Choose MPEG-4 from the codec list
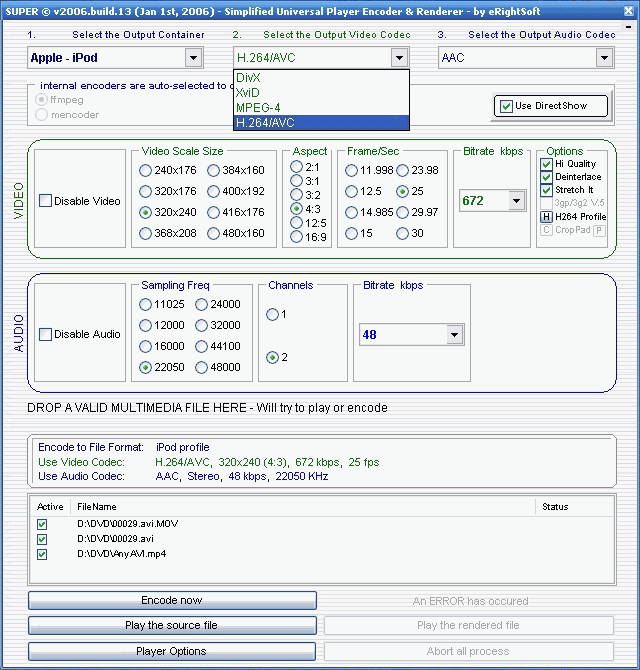The image size is (640, 670). (321, 108)
